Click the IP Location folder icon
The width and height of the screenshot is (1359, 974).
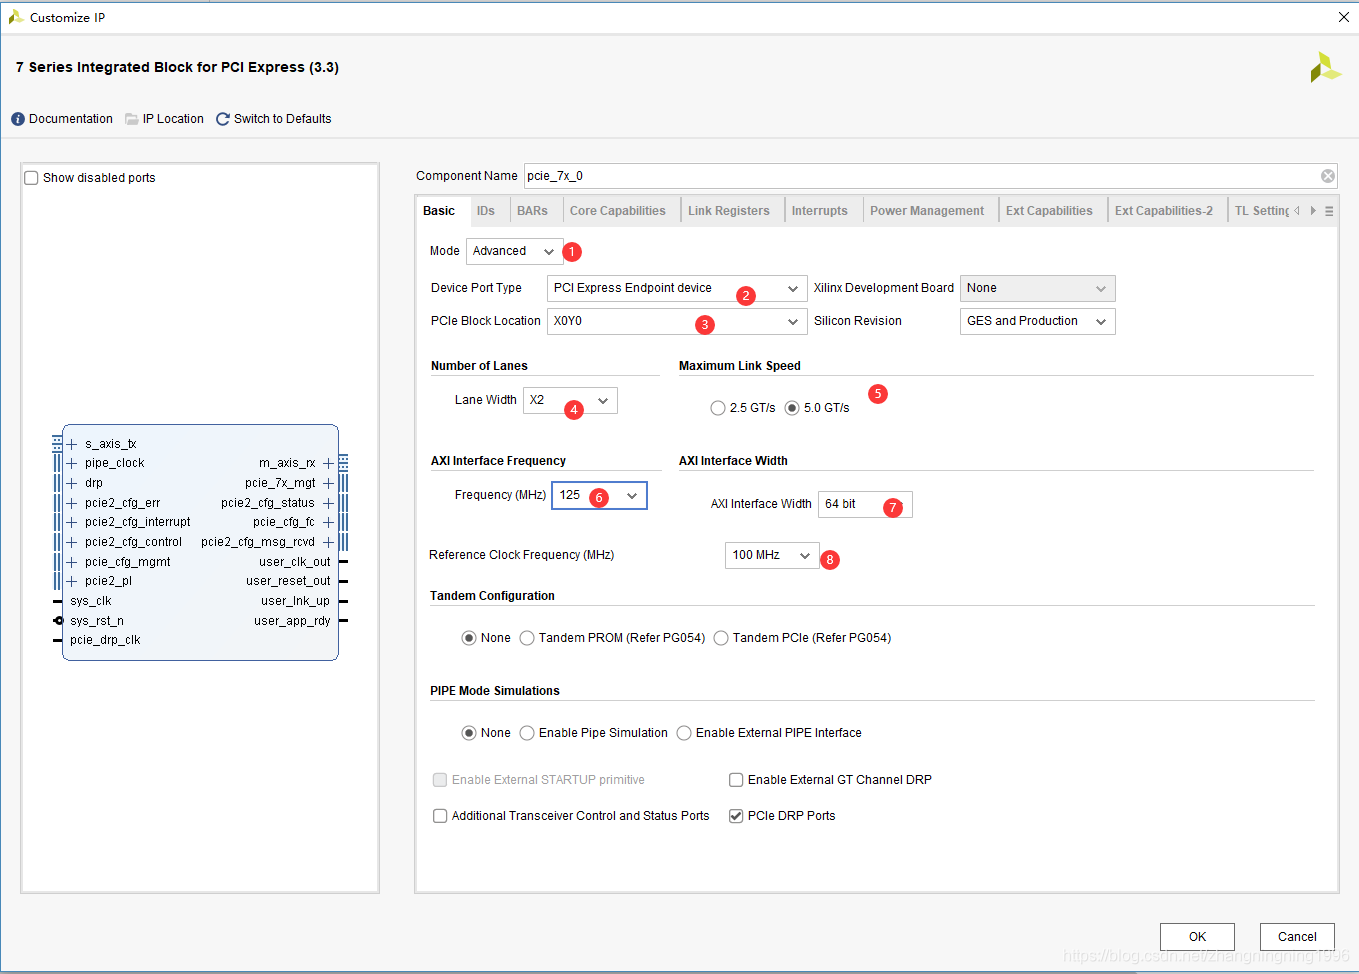[x=132, y=119]
